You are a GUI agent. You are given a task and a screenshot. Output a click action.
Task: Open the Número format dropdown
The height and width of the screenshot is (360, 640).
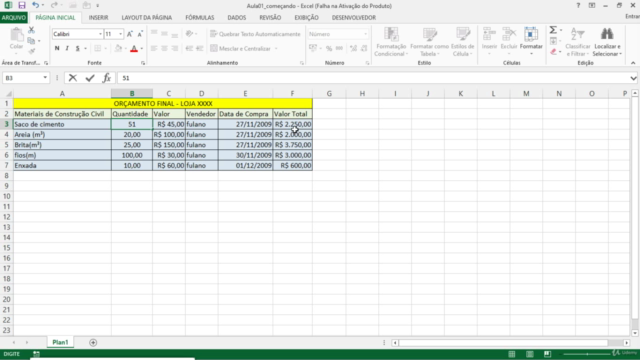click(365, 34)
